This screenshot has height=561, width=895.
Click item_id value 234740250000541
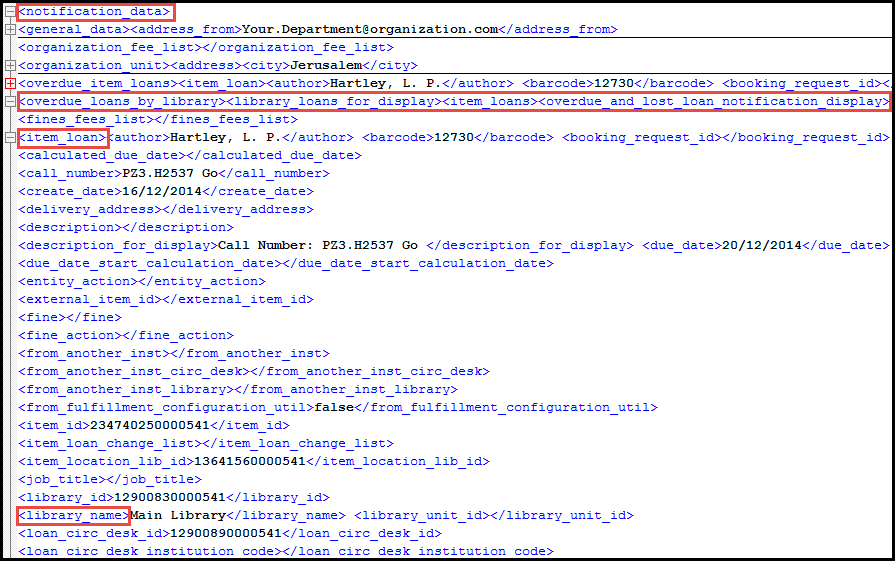[150, 425]
